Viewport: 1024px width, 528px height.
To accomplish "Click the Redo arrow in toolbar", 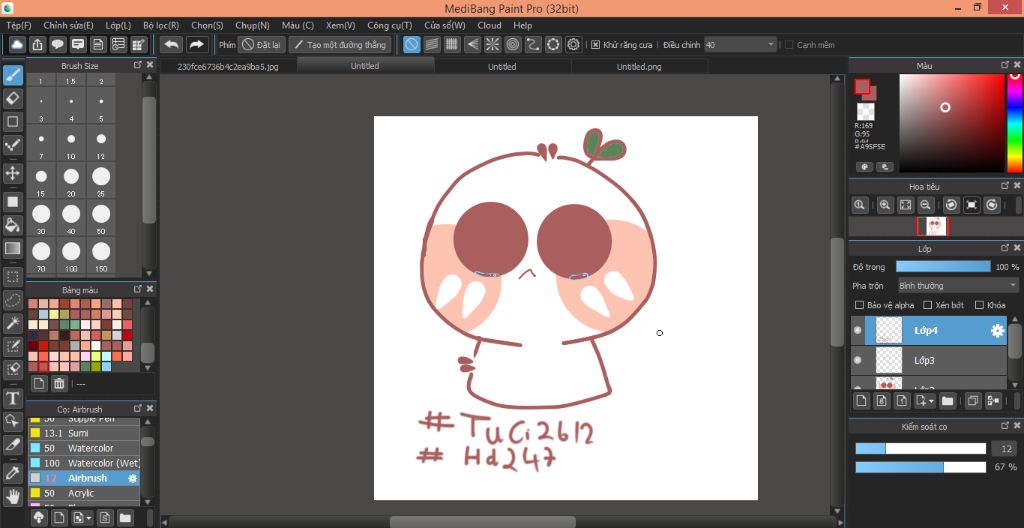I will coord(197,45).
